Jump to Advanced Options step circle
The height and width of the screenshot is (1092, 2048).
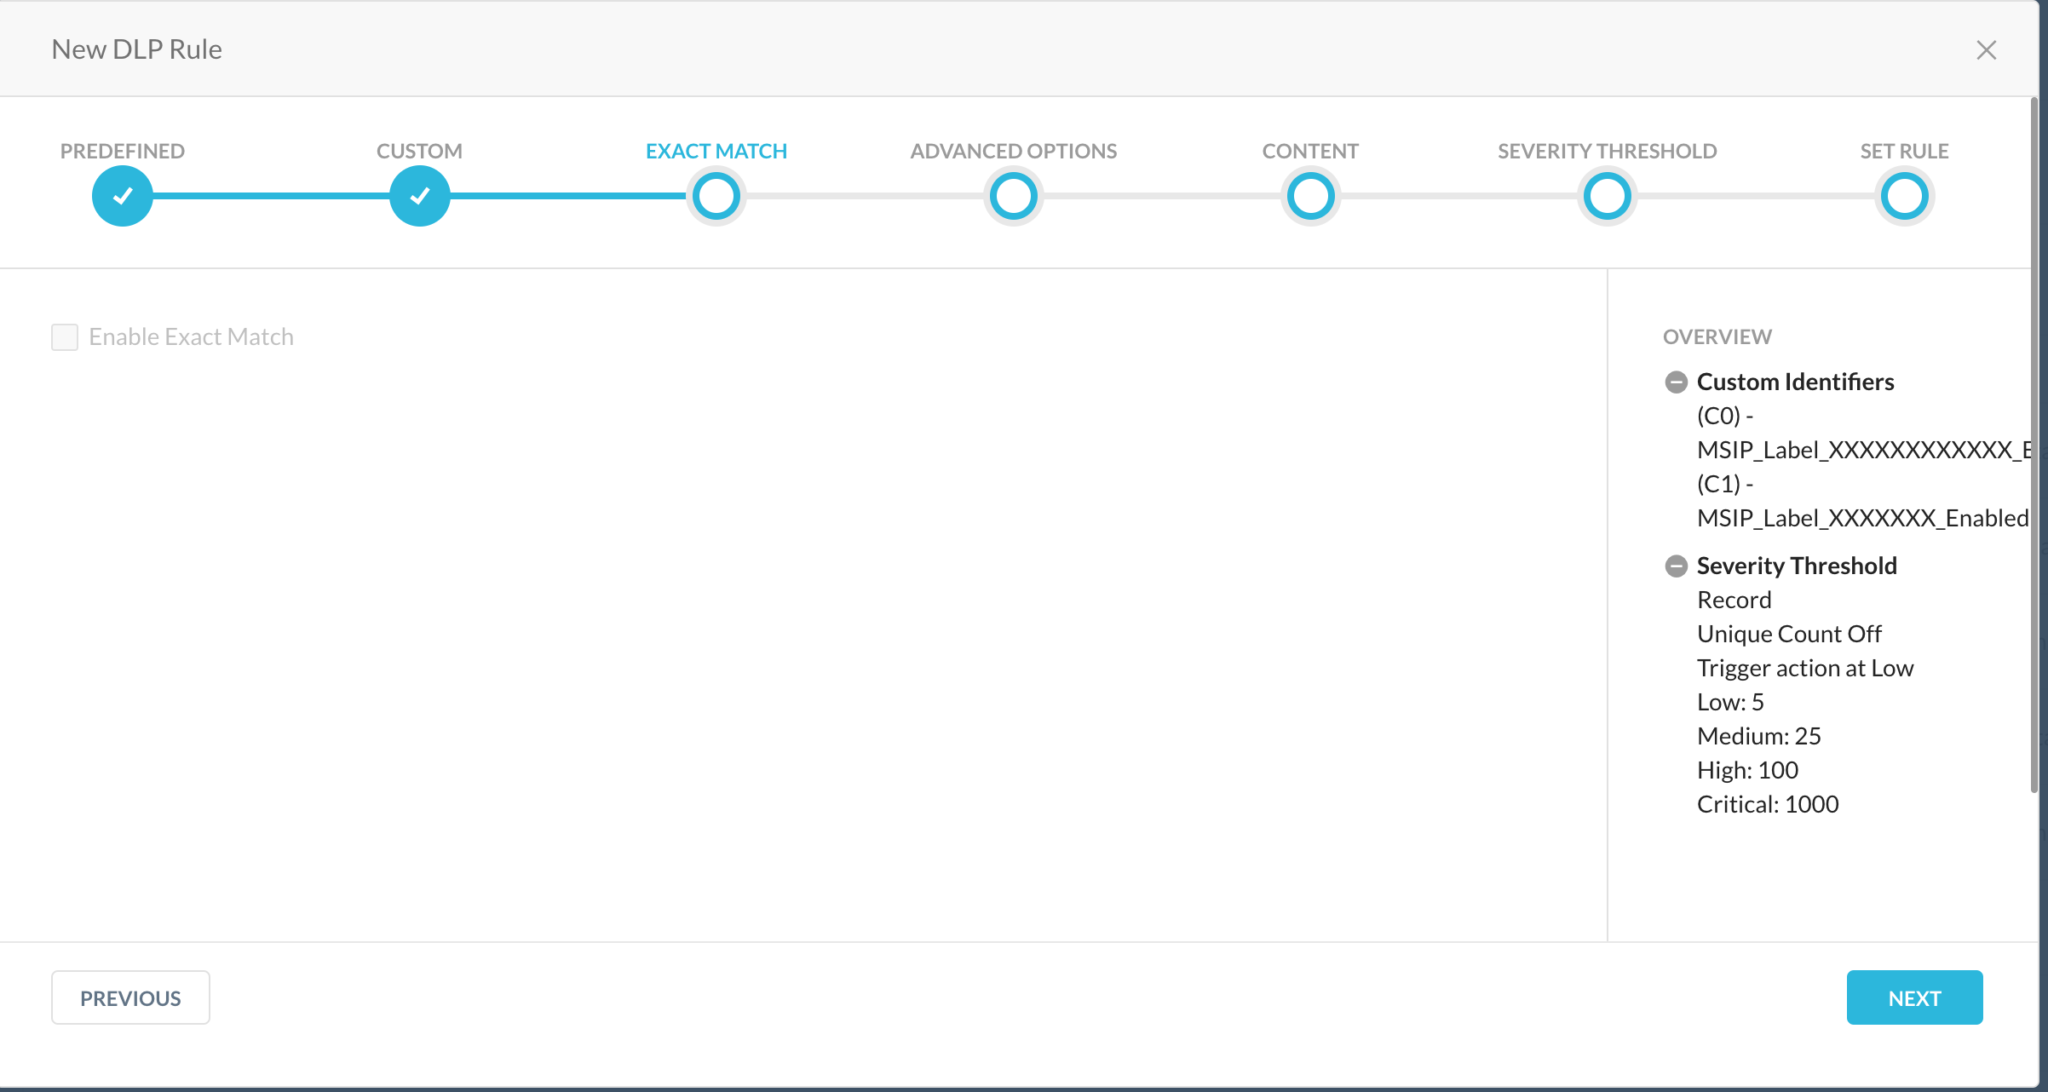click(x=1013, y=196)
